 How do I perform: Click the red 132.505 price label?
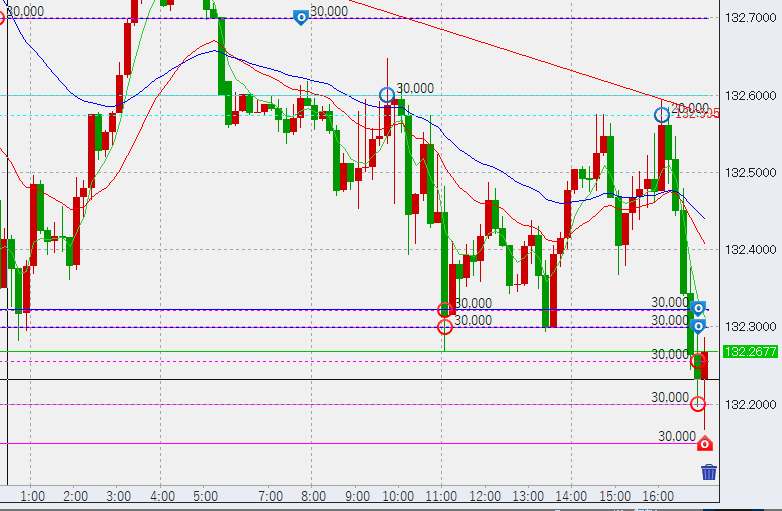pyautogui.click(x=697, y=113)
